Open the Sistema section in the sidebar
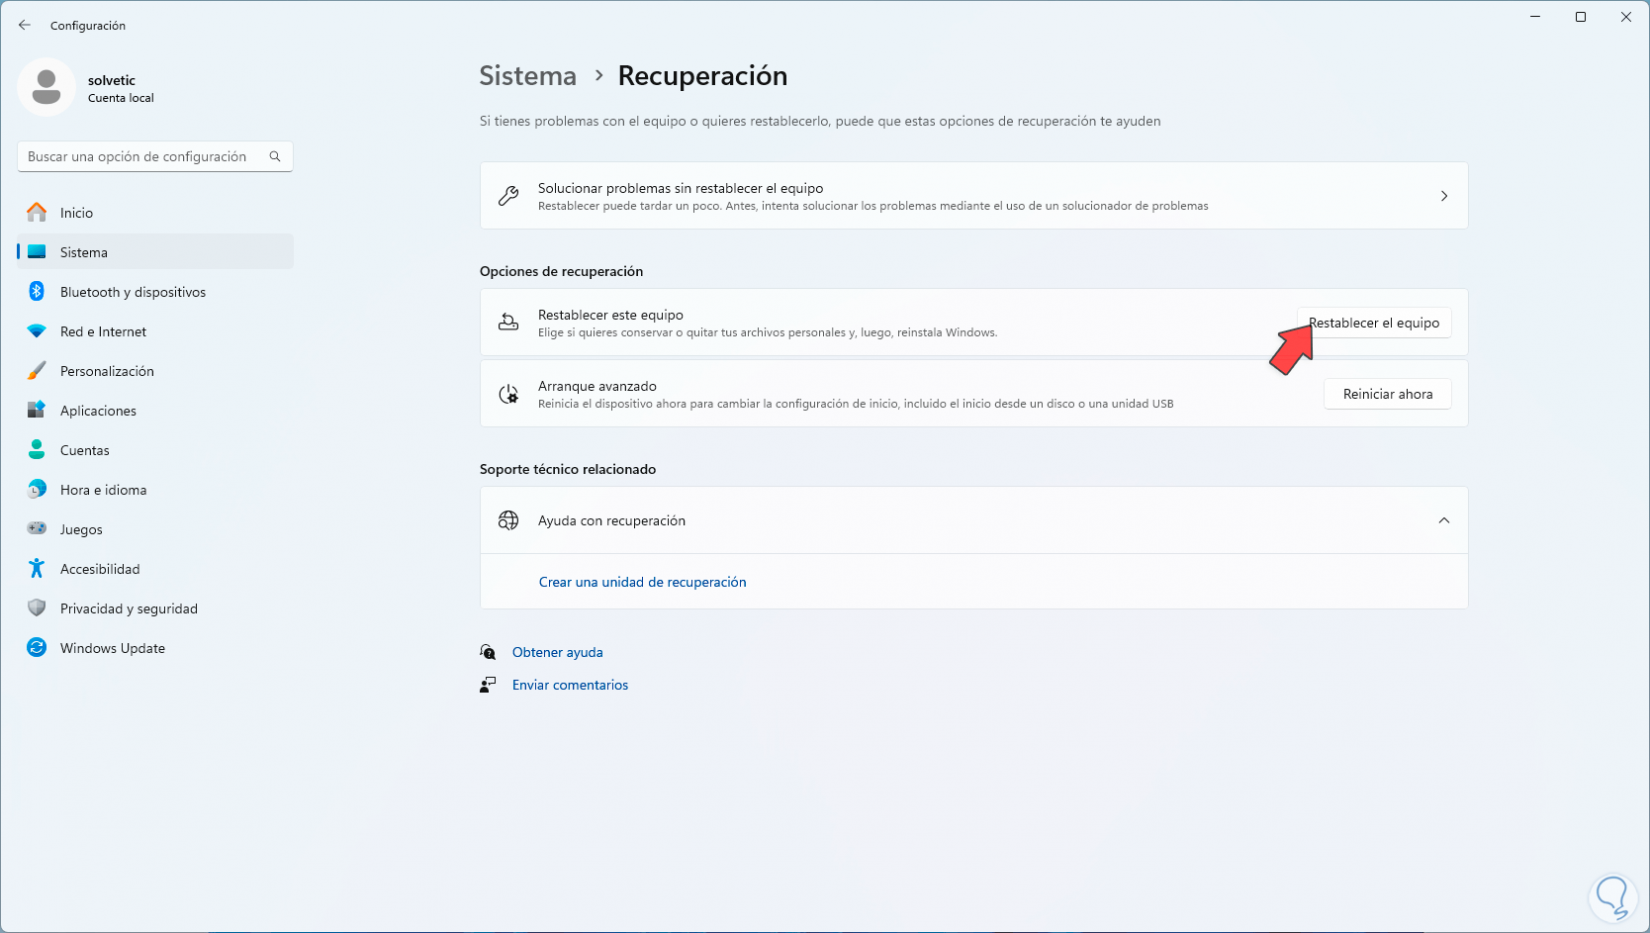 tap(83, 252)
